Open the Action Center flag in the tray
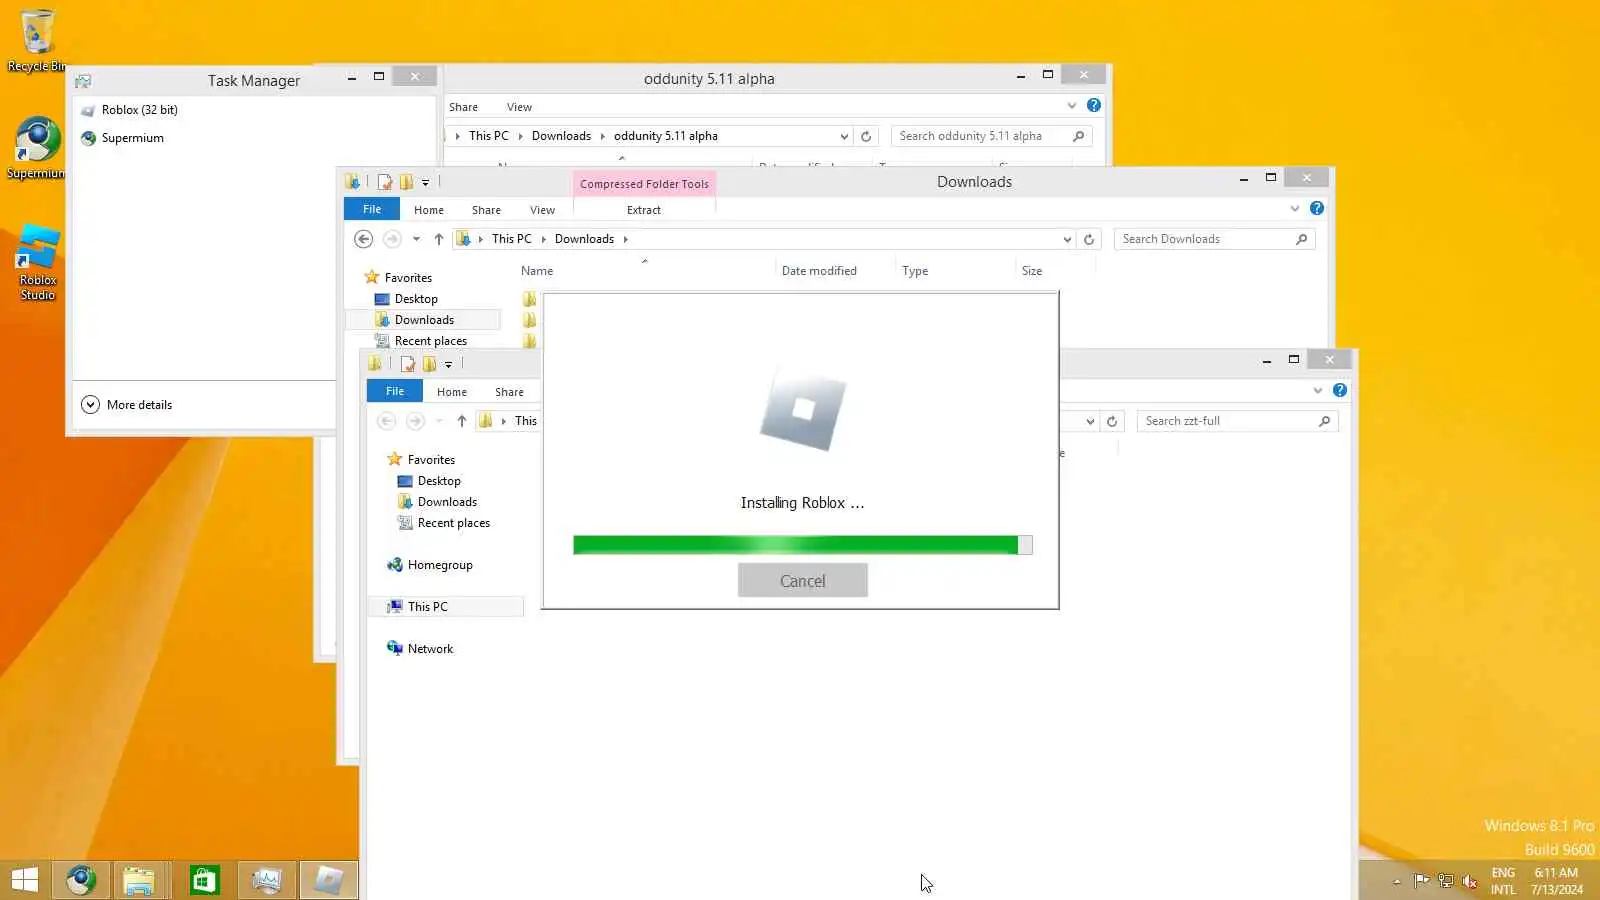The height and width of the screenshot is (900, 1600). click(1421, 881)
